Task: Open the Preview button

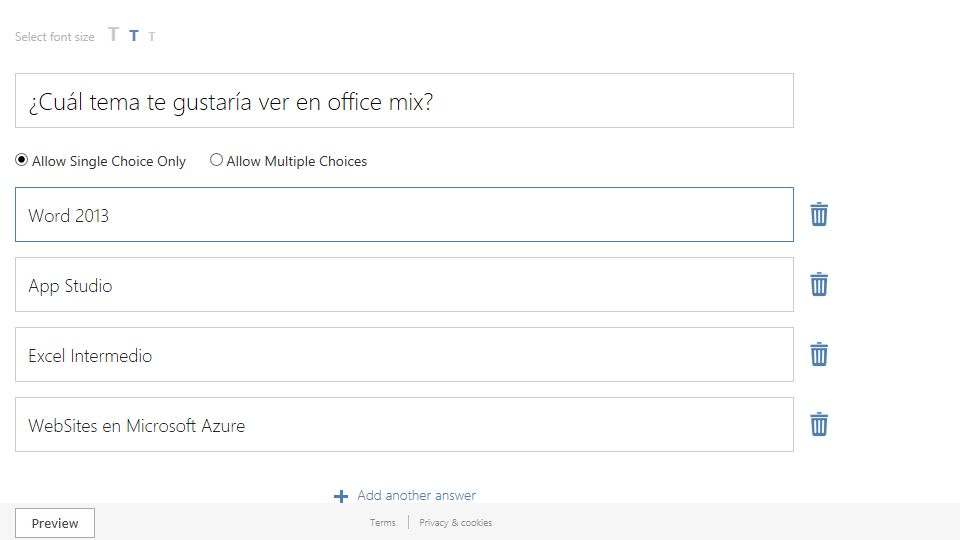Action: (55, 523)
